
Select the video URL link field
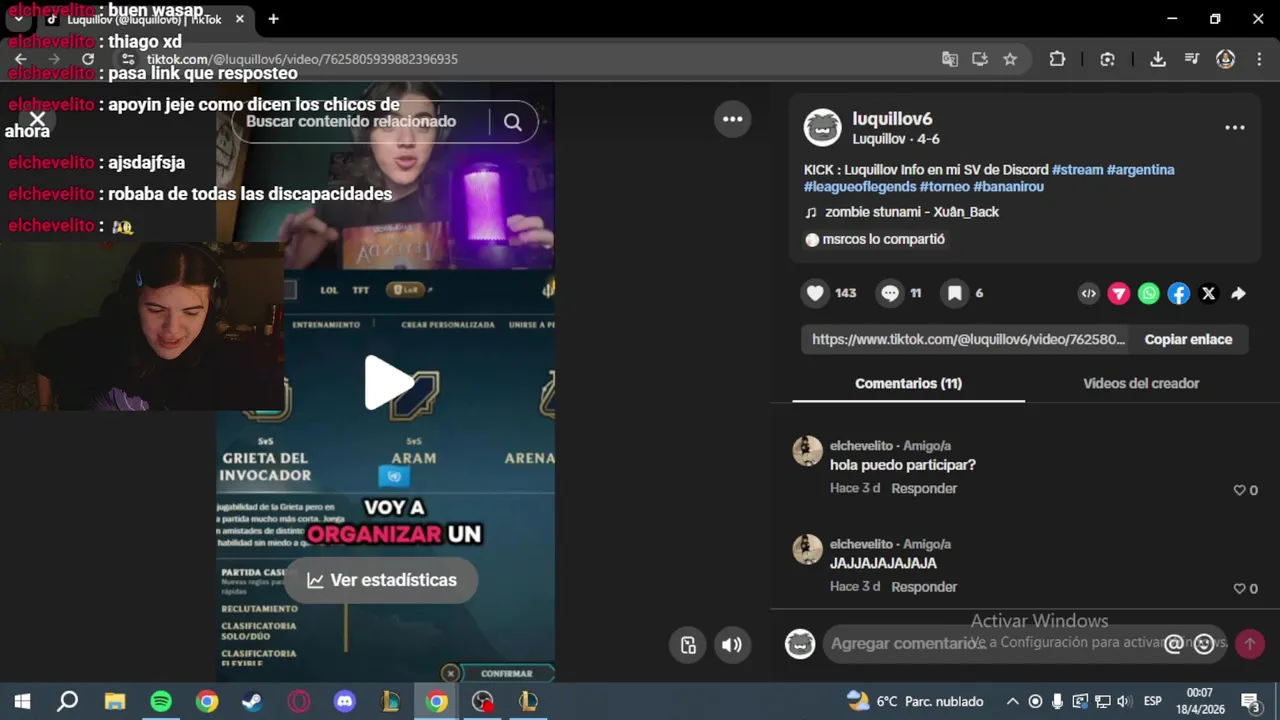click(967, 339)
